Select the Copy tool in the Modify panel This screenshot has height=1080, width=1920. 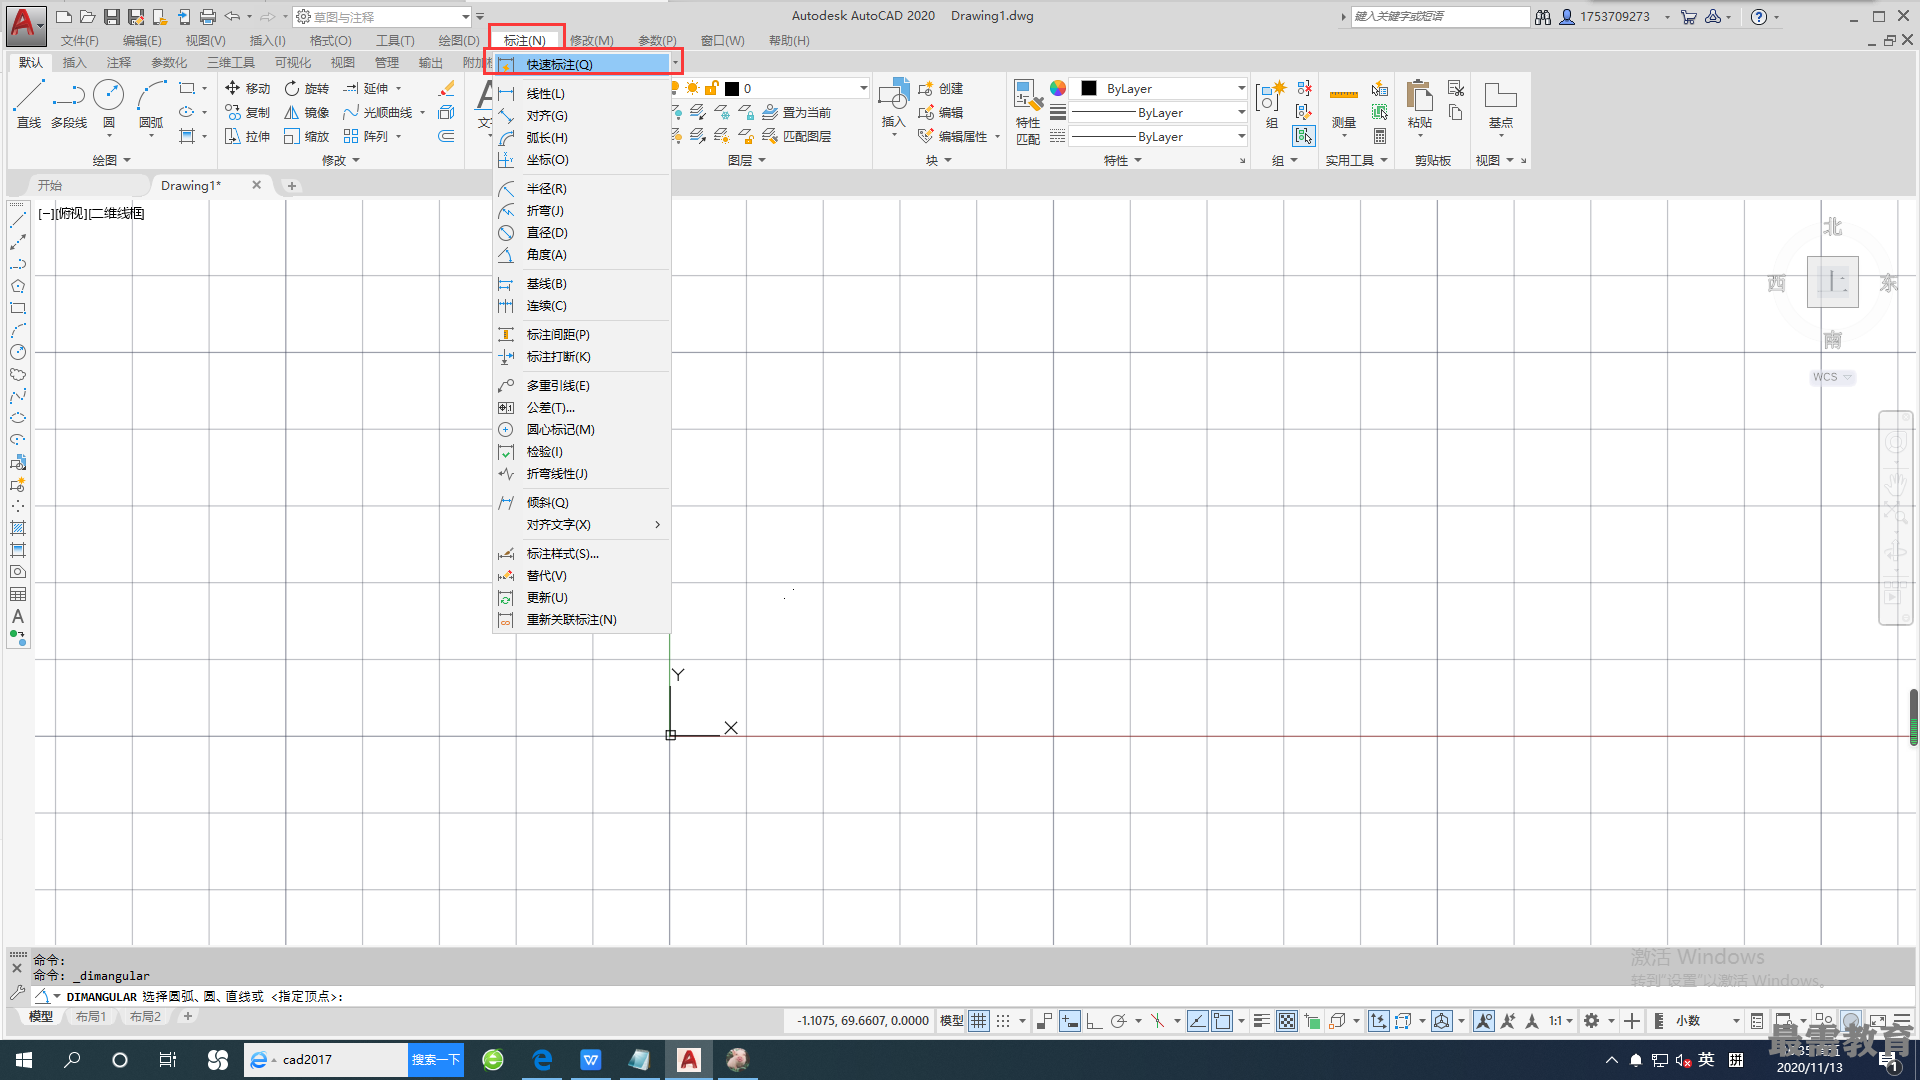tap(247, 112)
